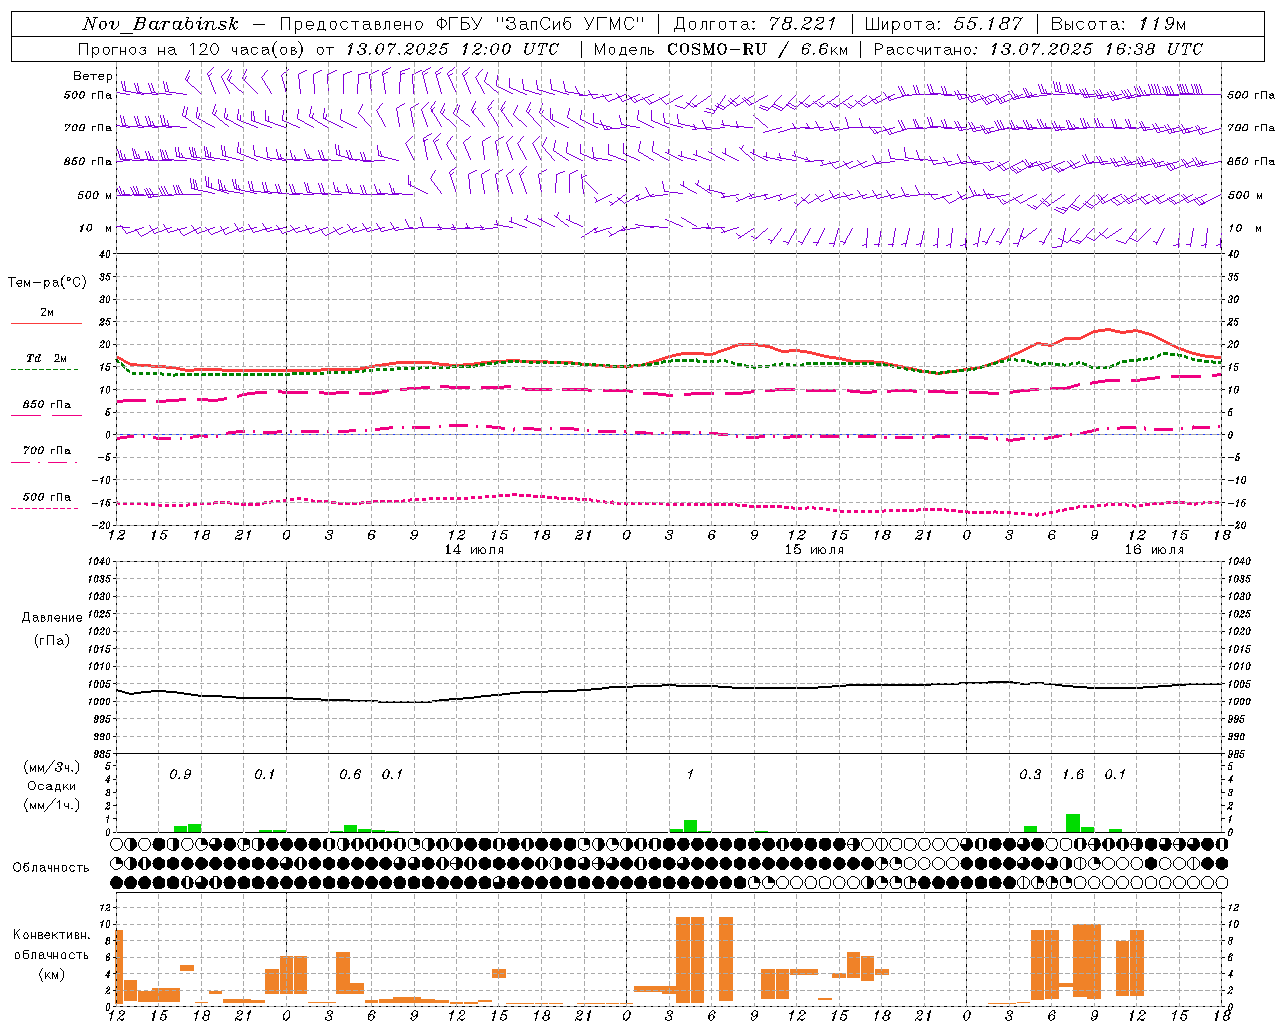Click the Облачность cloud cover label

click(51, 868)
